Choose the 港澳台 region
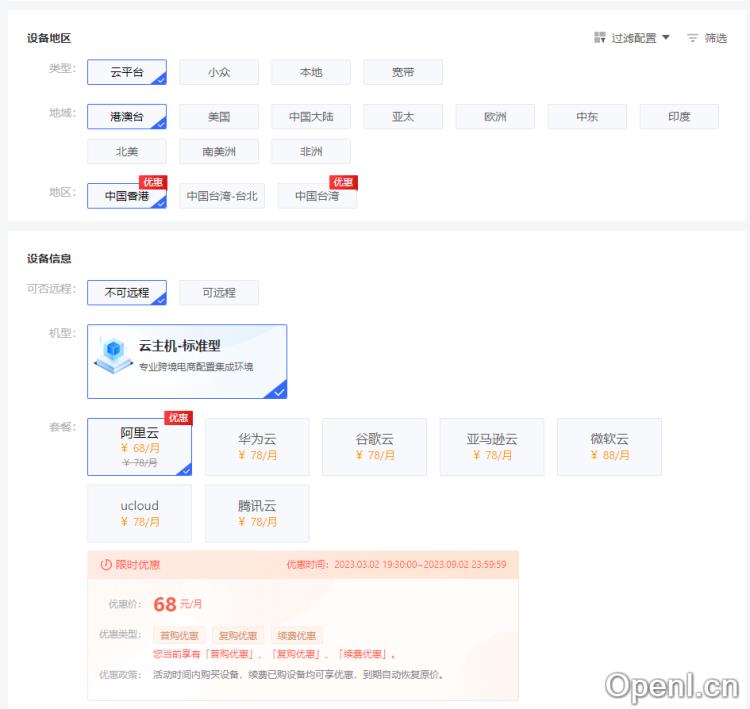 127,117
